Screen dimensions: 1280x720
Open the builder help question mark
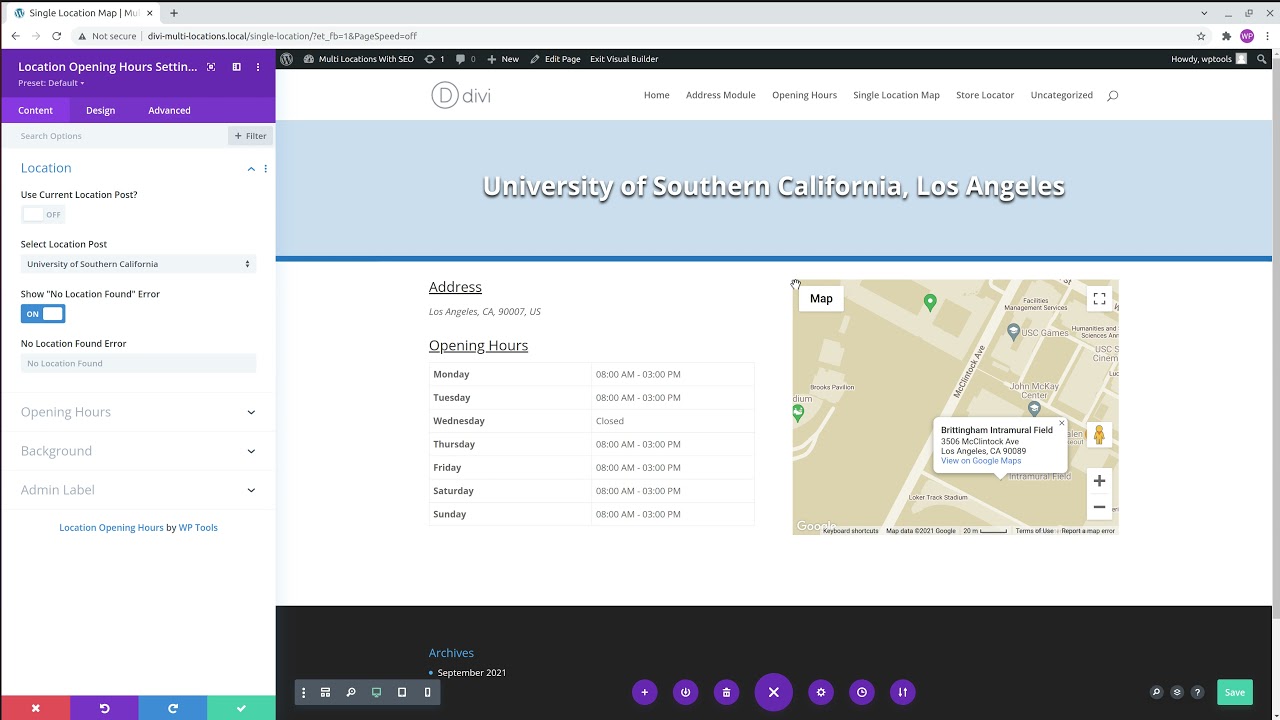[1197, 692]
